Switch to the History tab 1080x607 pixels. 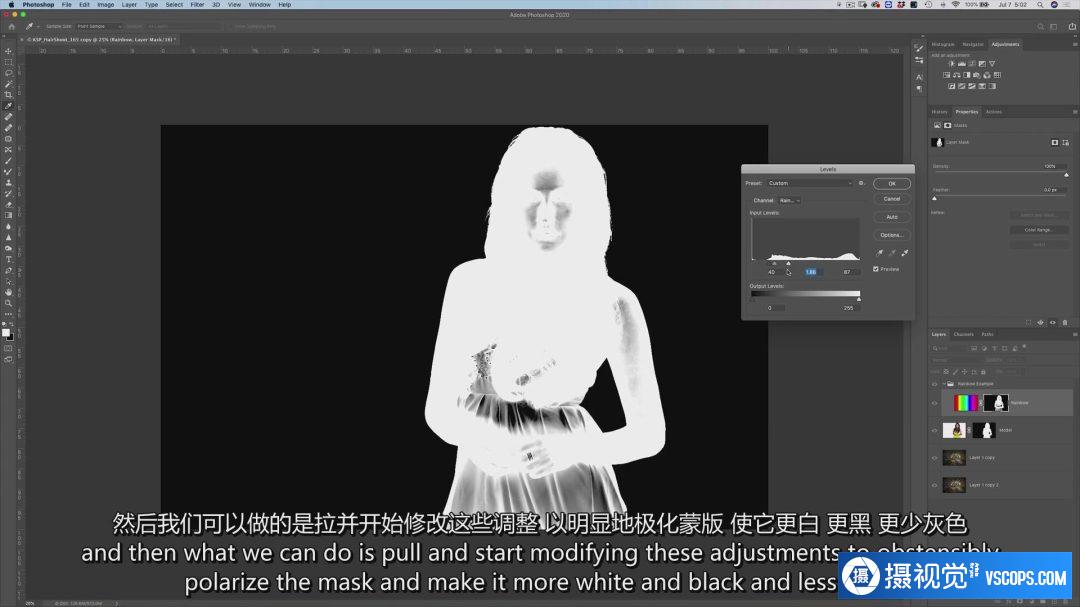939,112
